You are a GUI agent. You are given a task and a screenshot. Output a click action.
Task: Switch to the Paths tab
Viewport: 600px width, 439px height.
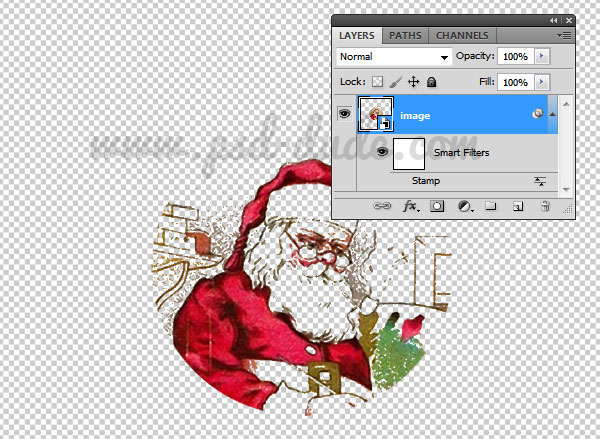click(x=405, y=36)
